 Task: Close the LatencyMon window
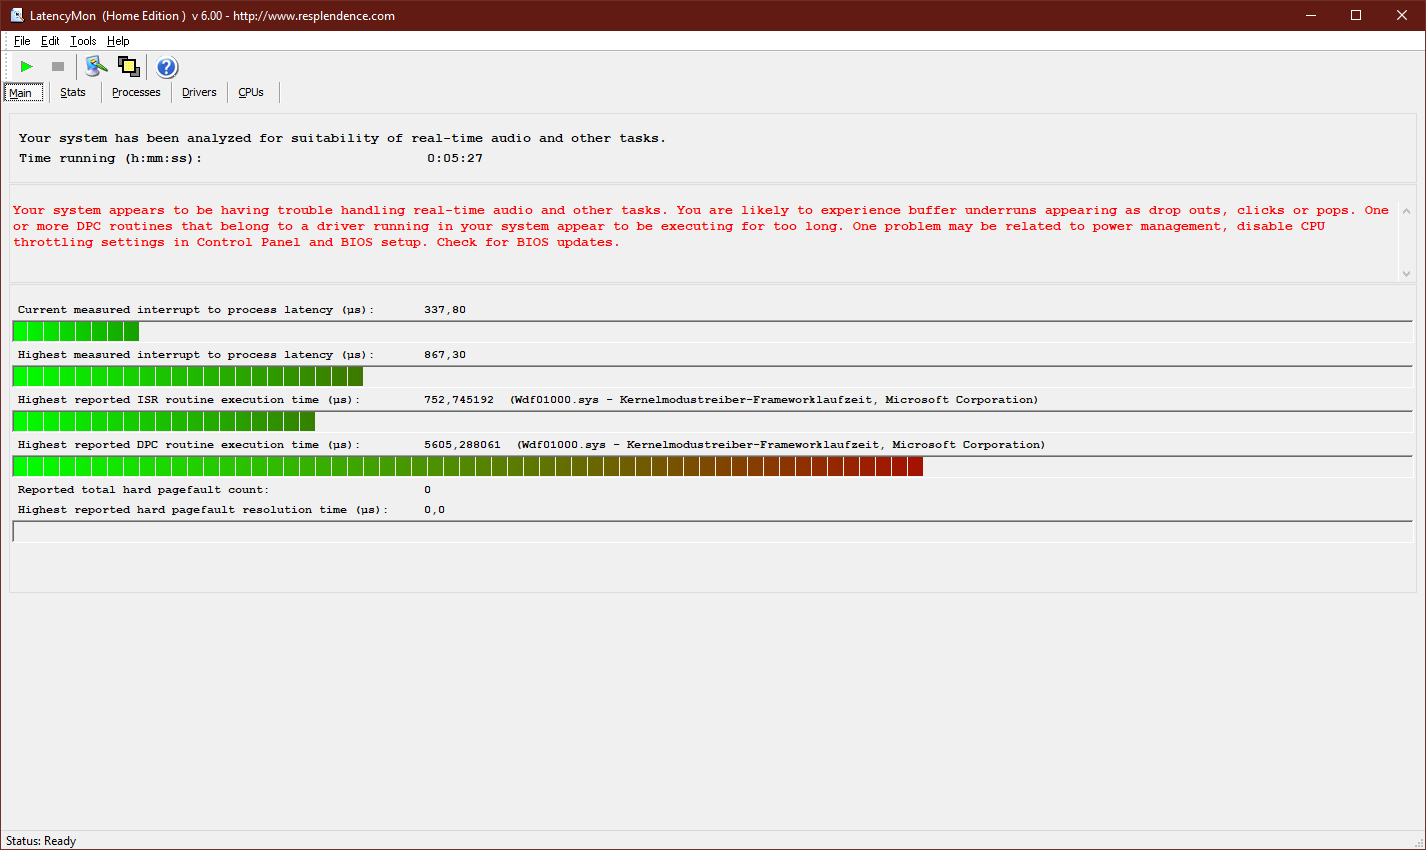tap(1402, 15)
